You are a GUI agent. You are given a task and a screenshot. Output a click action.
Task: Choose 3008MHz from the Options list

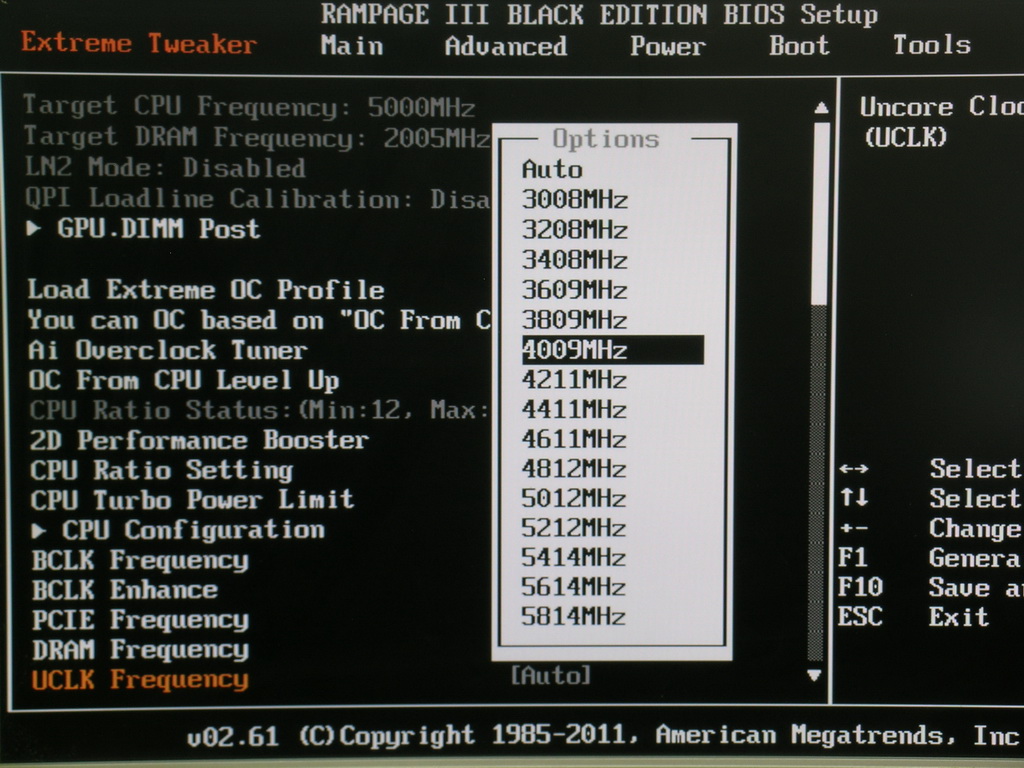[x=575, y=199]
